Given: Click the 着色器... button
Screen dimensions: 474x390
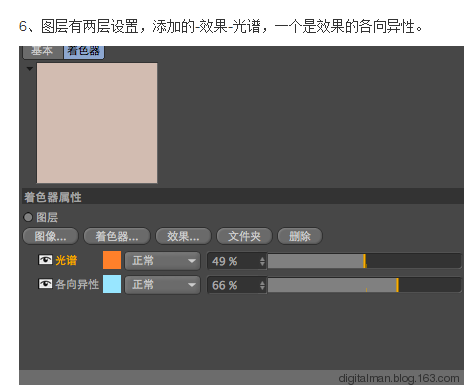Looking at the screenshot, I should (117, 237).
